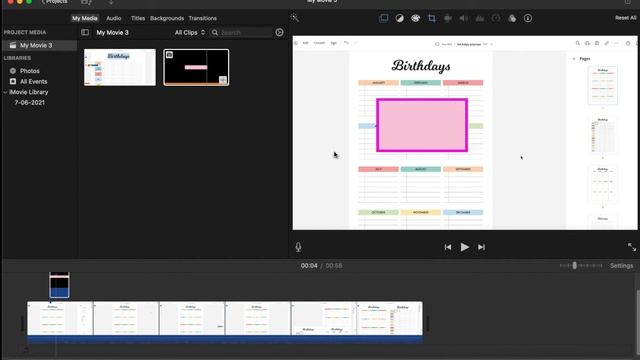The width and height of the screenshot is (640, 360).
Task: Collapse the iMovie Library disclosure arrow
Action: point(5,92)
